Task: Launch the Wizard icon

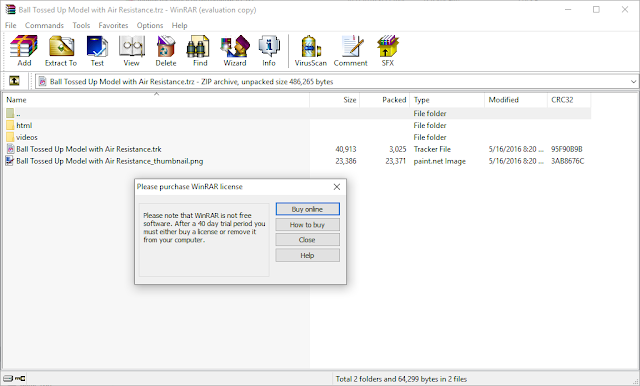Action: pyautogui.click(x=235, y=51)
